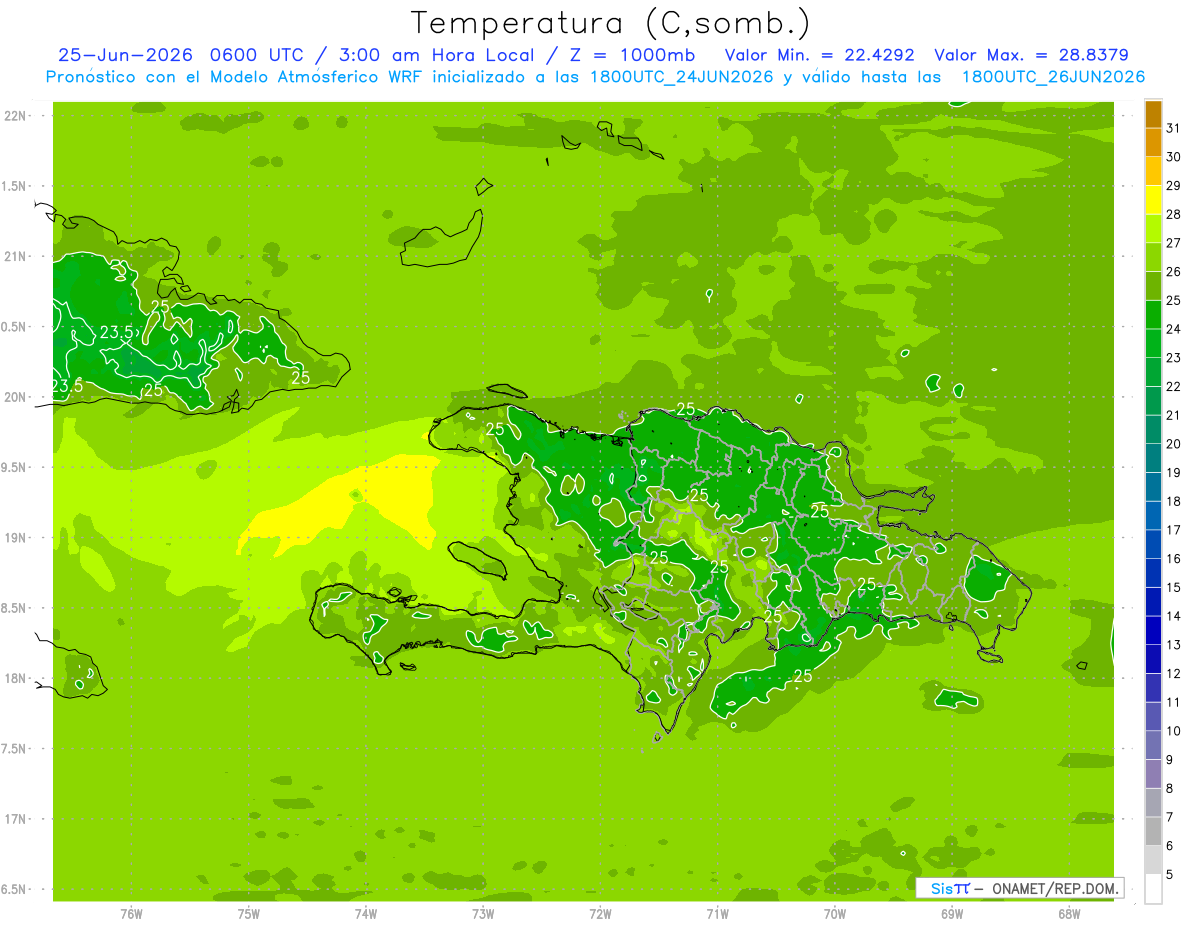1200x927 pixels.
Task: Click the '16' label on the color scale
Action: [x=1174, y=559]
